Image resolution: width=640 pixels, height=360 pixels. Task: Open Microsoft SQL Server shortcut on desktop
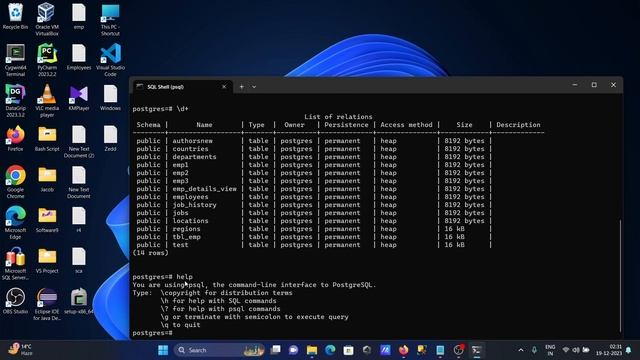pos(16,263)
